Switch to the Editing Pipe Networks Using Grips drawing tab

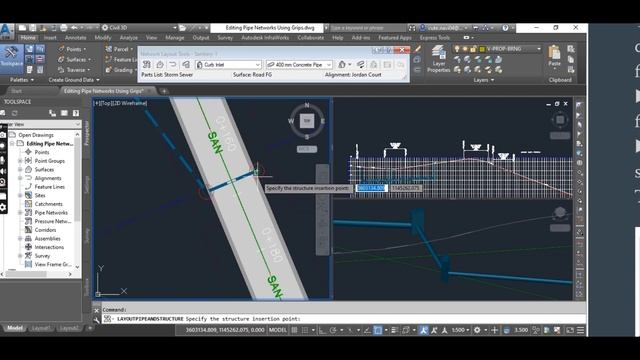point(104,91)
